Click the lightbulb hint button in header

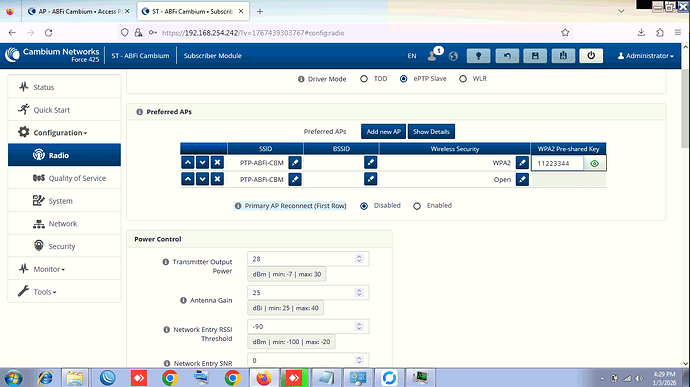[x=478, y=55]
